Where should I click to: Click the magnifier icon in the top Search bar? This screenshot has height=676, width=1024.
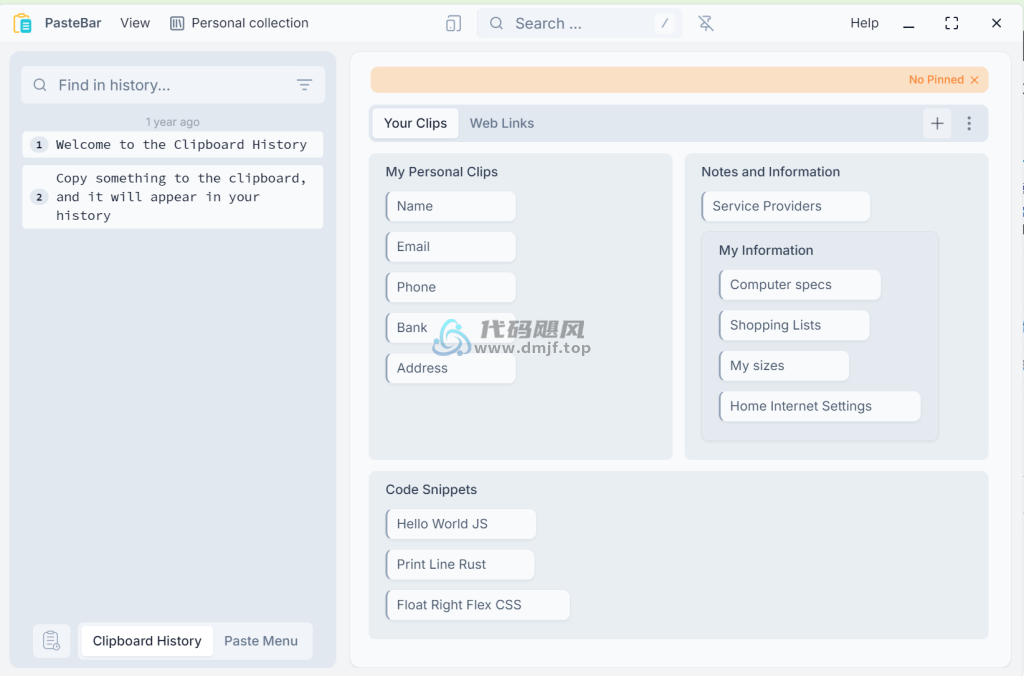pos(496,24)
